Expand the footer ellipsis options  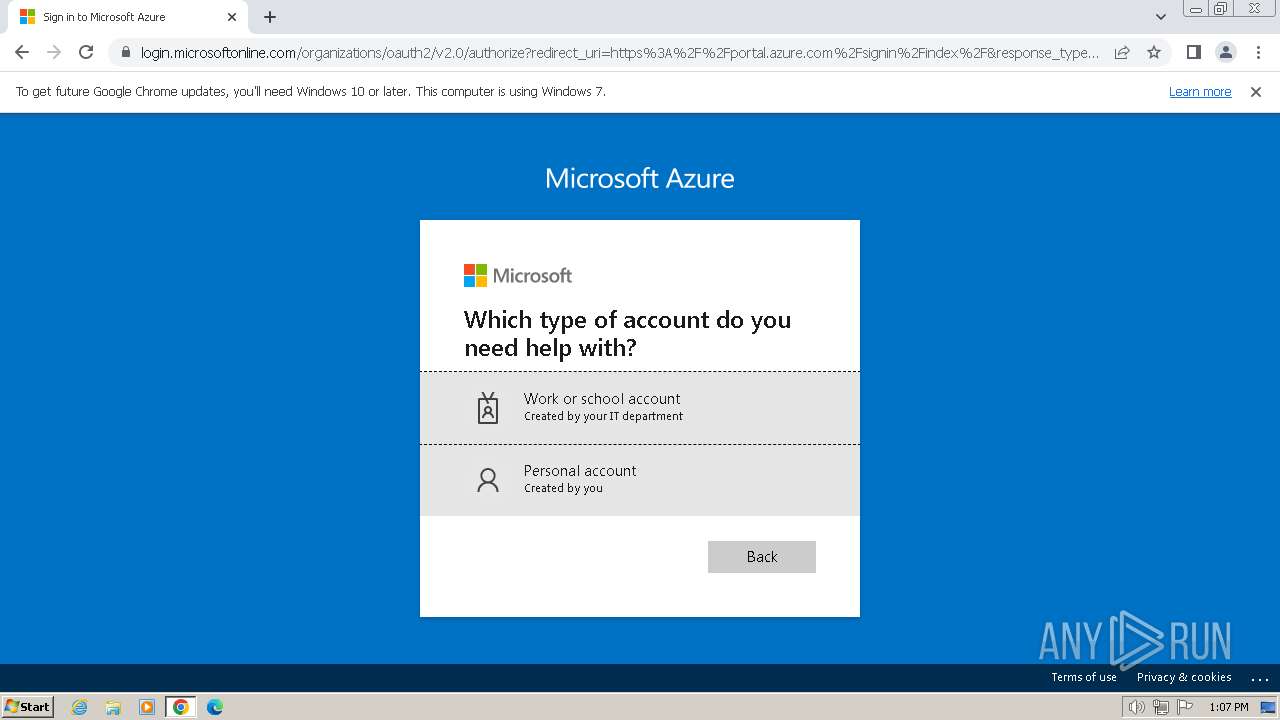(x=1259, y=678)
